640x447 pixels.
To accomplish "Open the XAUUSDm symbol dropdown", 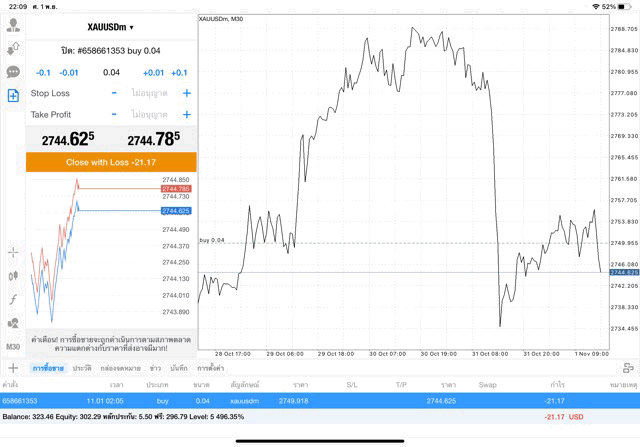I will (110, 27).
